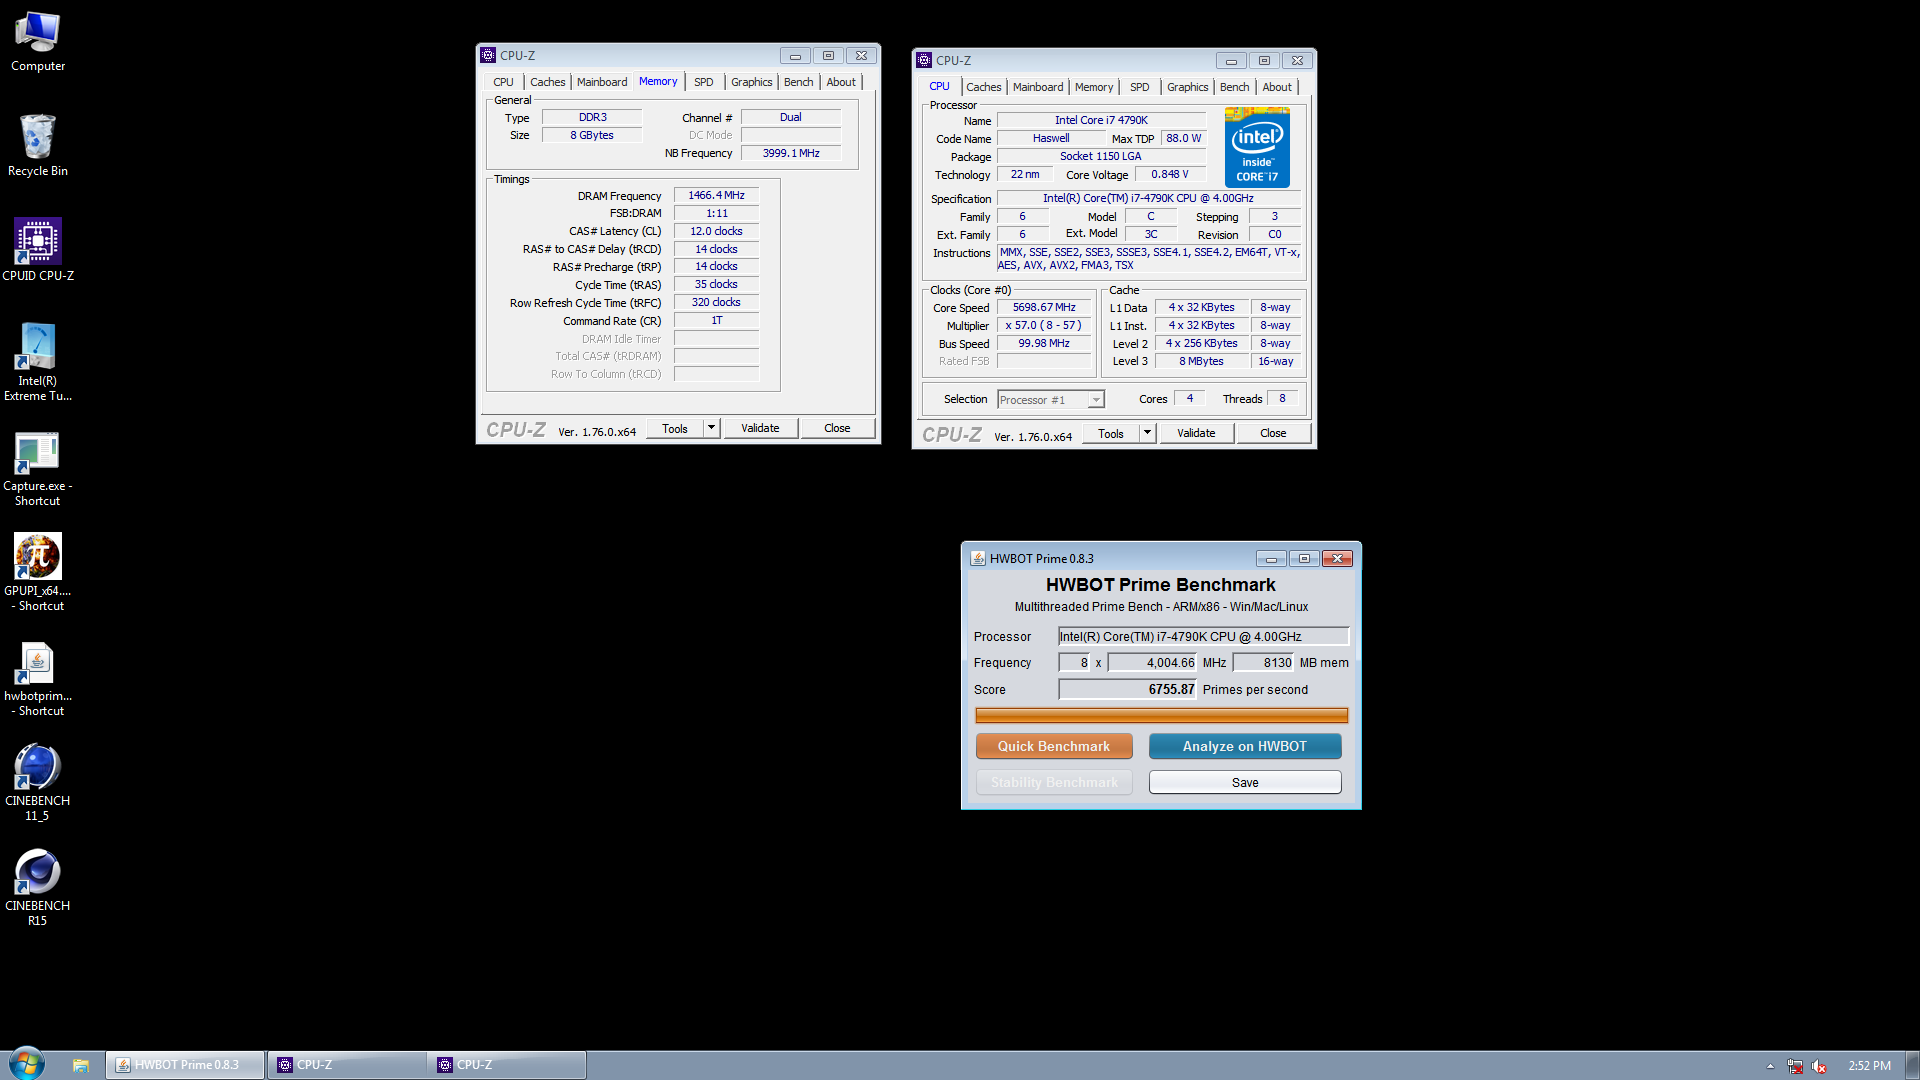Launch GPUPI_x64 shortcut icon
Screen dimensions: 1920x1080
coord(38,572)
